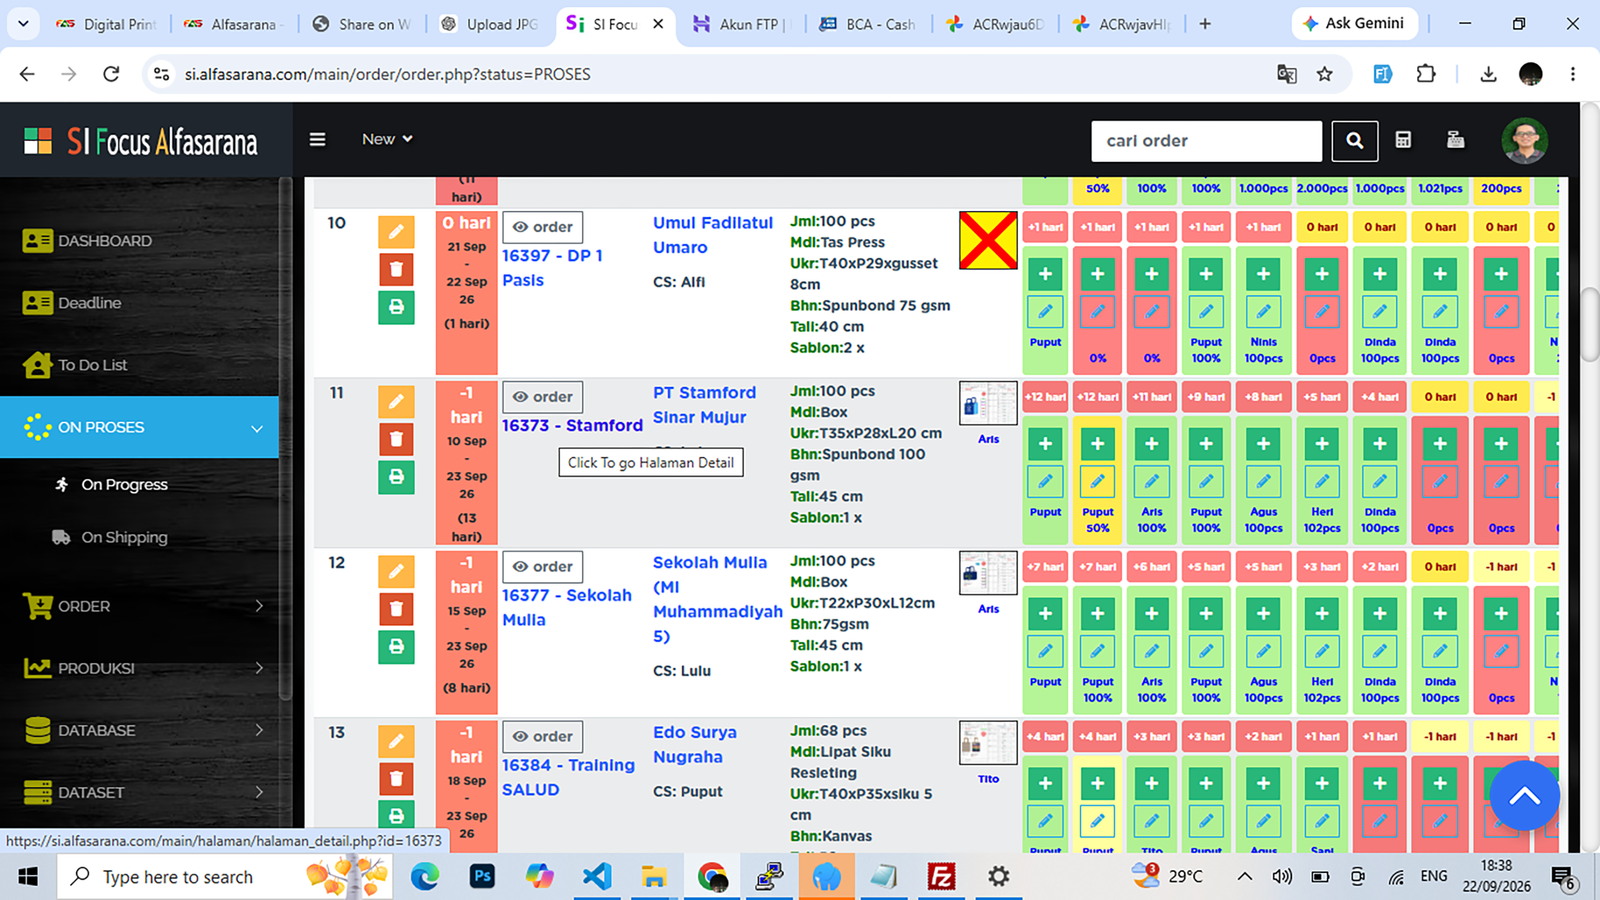Open FileZilla from the Windows taskbar

click(941, 877)
